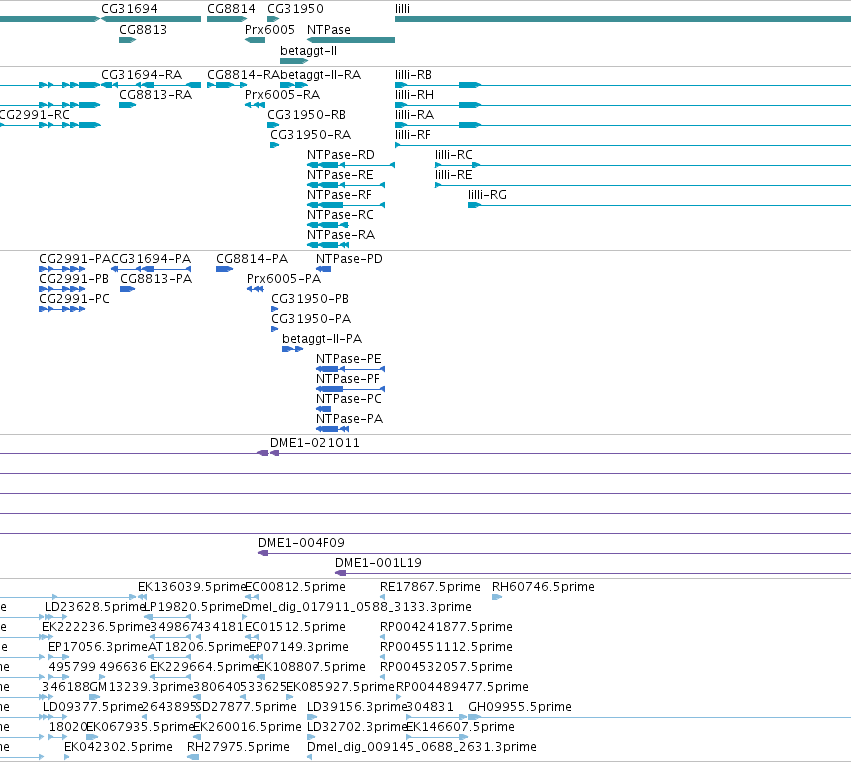Click protein label NTPase-PE
Image resolution: width=851 pixels, height=762 pixels.
click(348, 359)
